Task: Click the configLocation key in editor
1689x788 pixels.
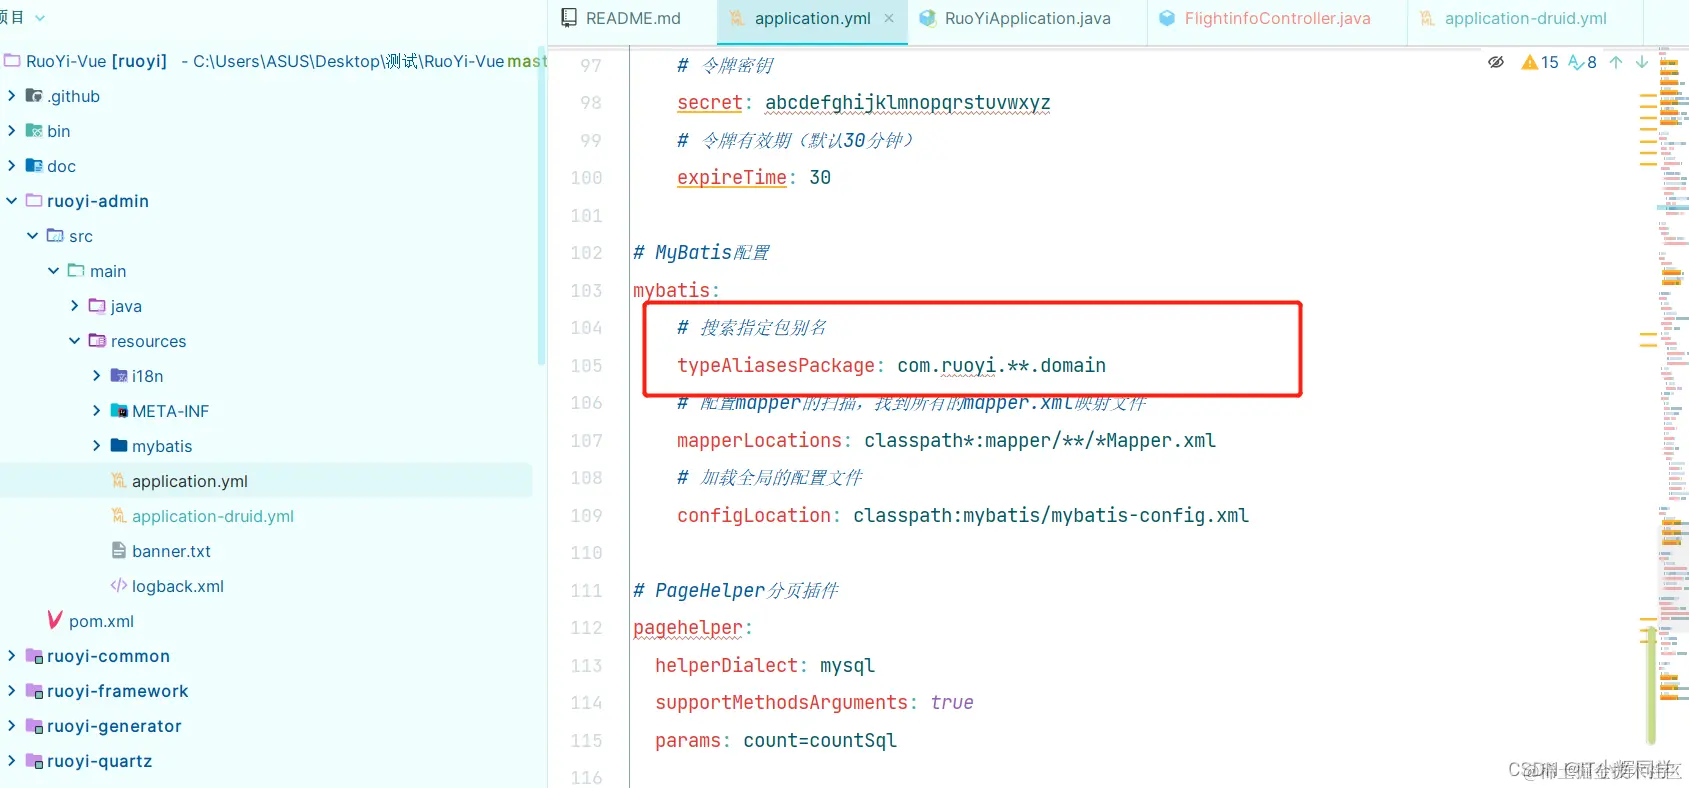Action: coord(754,515)
